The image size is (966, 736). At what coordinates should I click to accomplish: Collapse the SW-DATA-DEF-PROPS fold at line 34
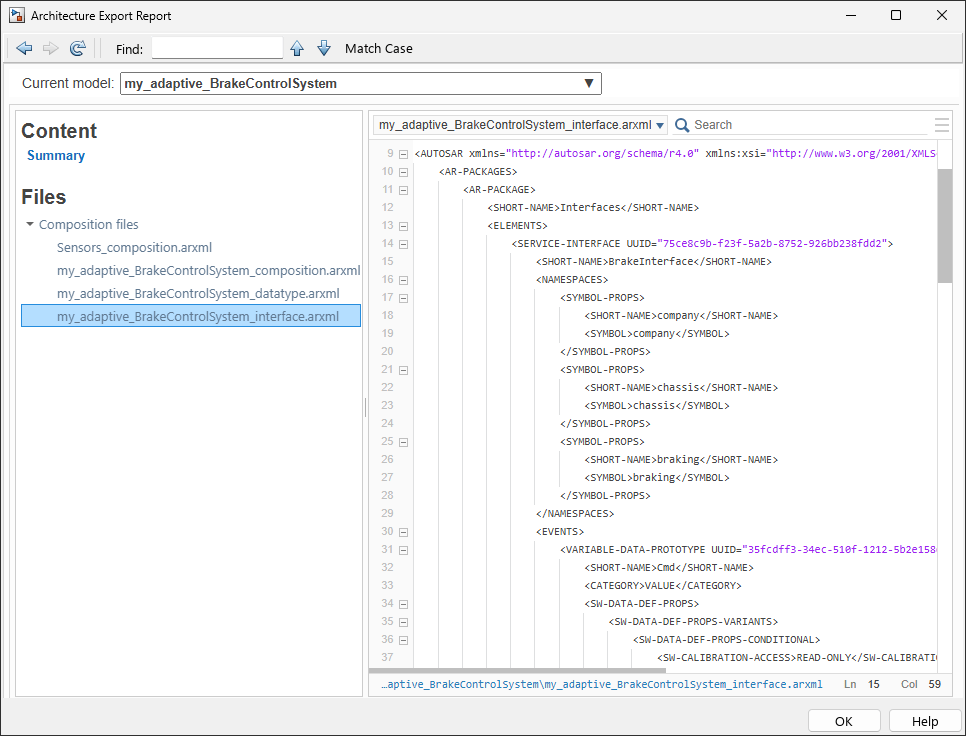coord(404,604)
